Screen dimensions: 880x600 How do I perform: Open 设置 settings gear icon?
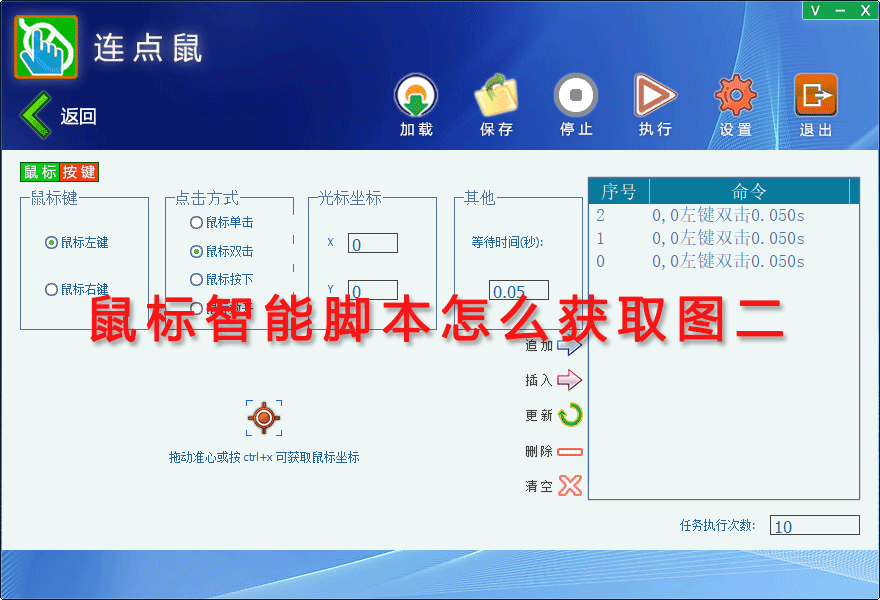point(736,95)
